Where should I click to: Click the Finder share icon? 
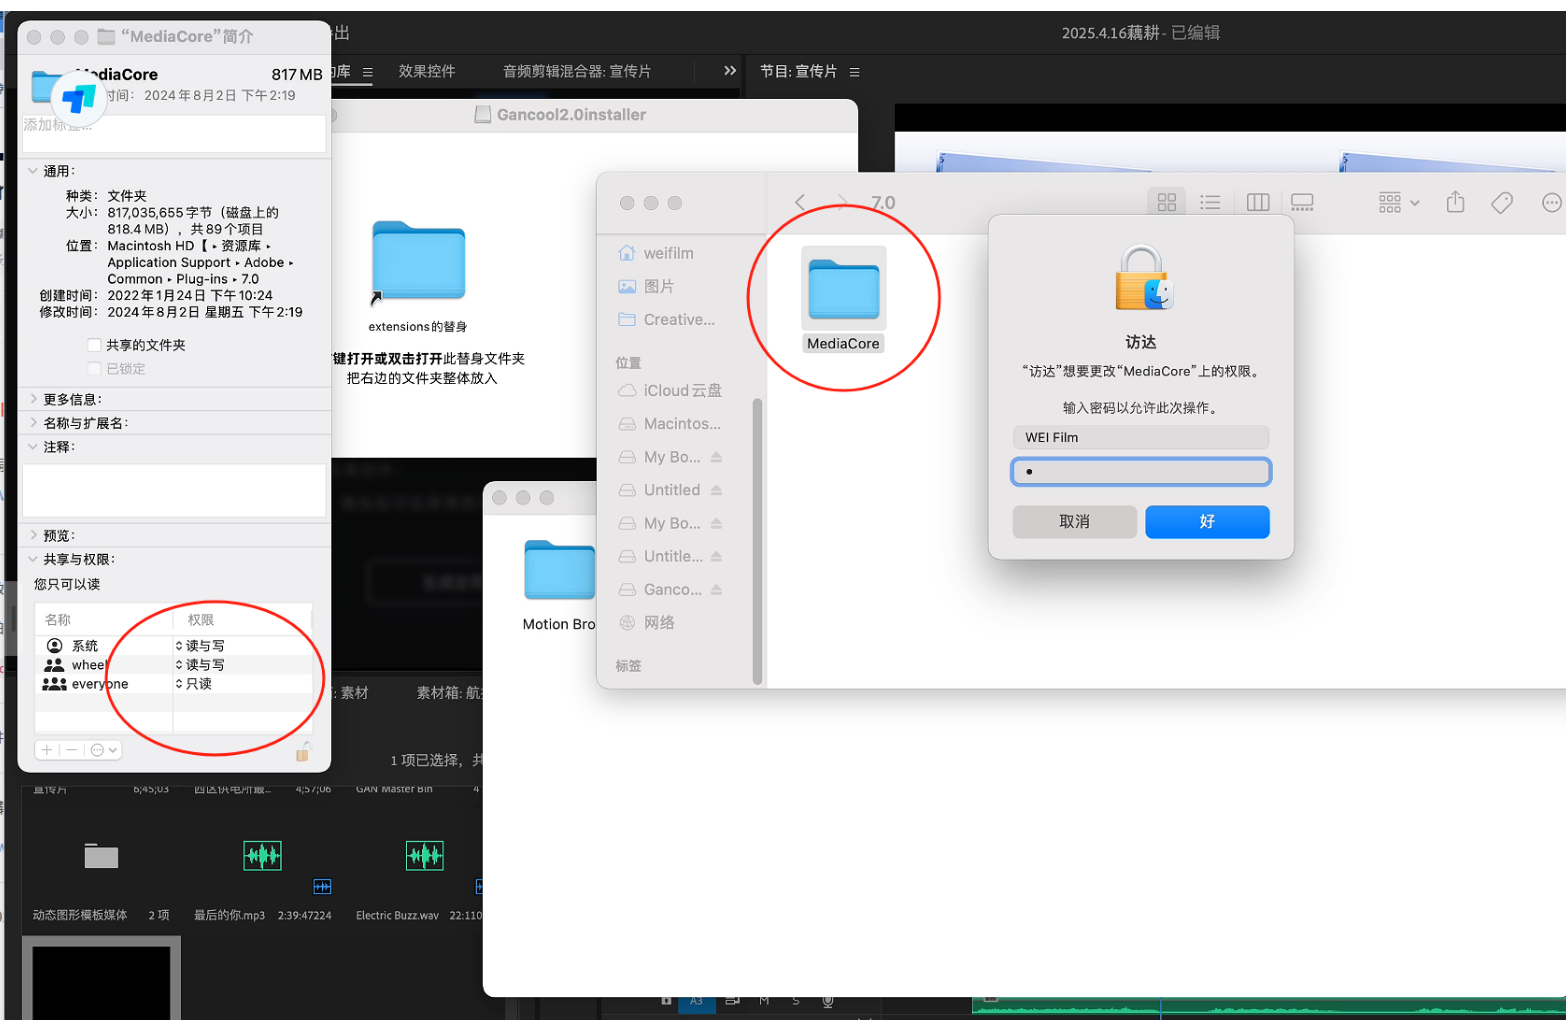click(1455, 202)
